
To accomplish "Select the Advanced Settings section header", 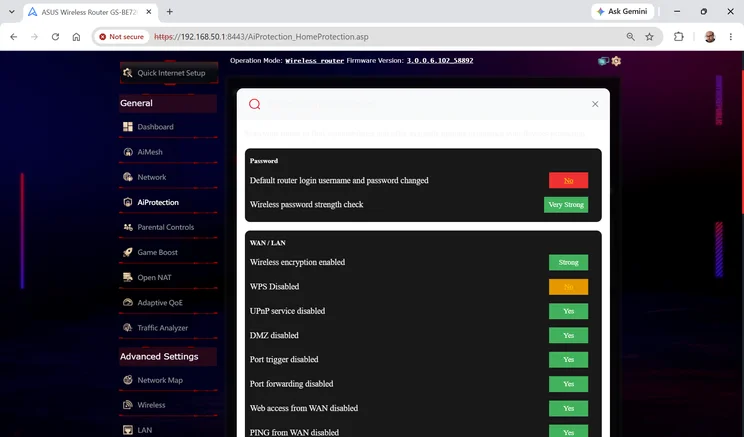I will (168, 356).
